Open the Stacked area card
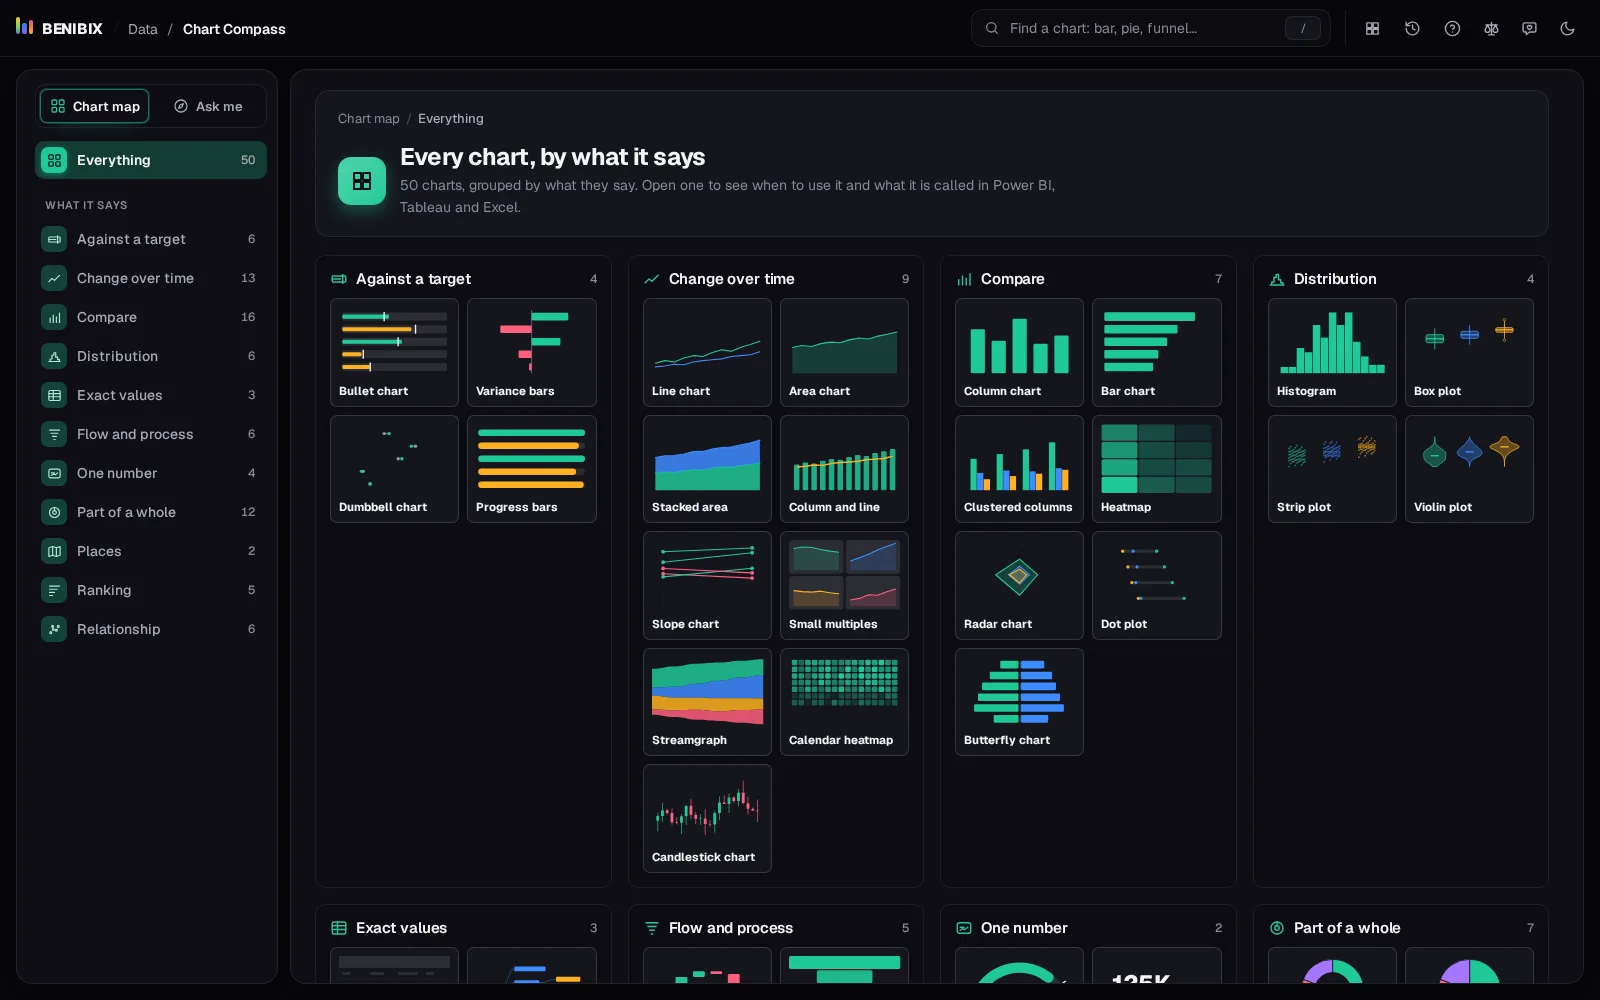1600x1000 pixels. click(x=707, y=468)
